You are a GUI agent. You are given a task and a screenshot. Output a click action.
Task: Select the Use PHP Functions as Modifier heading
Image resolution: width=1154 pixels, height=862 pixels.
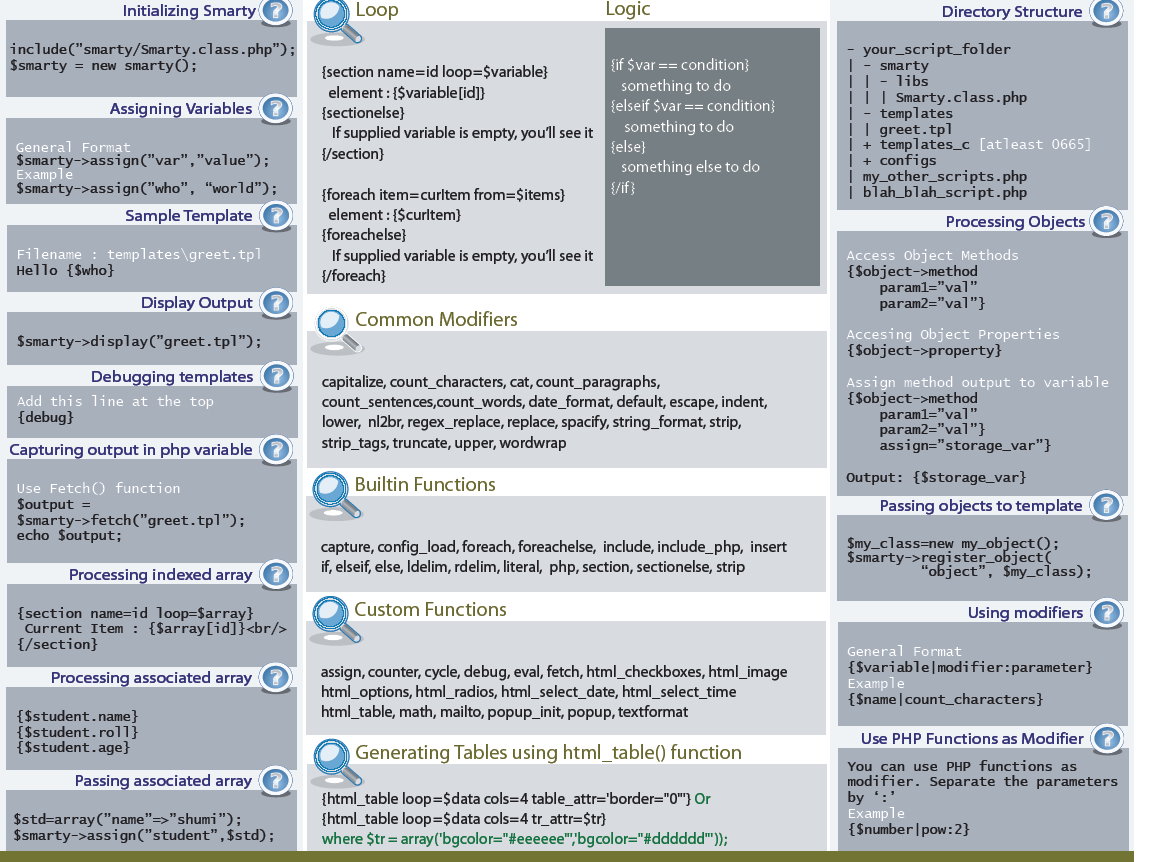pos(972,738)
